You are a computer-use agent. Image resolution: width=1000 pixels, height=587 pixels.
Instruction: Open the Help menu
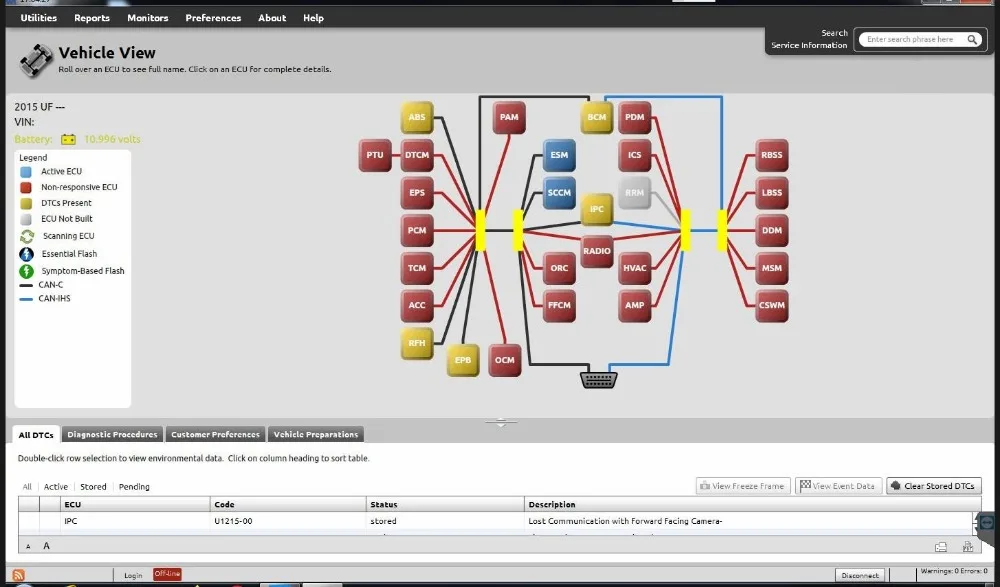click(313, 18)
